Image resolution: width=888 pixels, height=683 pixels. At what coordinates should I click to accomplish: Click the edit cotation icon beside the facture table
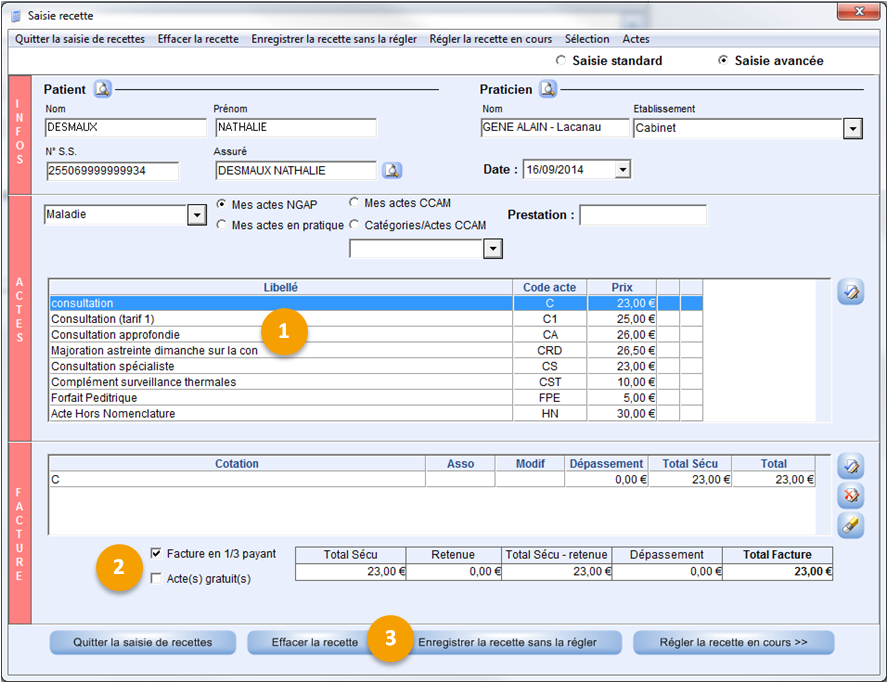pos(851,466)
